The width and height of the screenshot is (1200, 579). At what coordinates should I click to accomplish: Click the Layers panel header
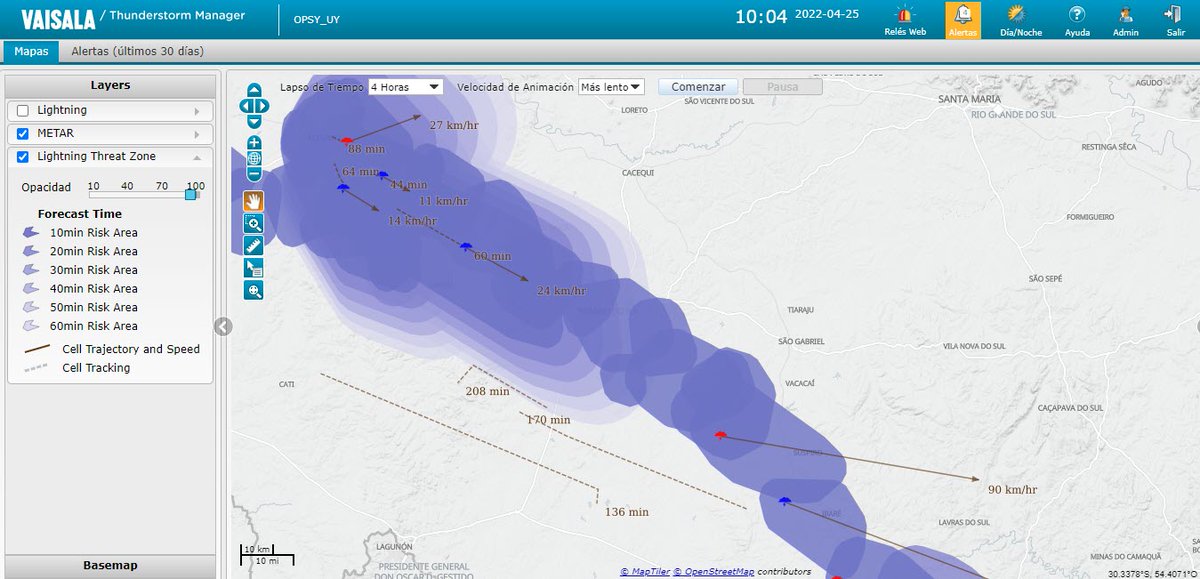[x=110, y=86]
